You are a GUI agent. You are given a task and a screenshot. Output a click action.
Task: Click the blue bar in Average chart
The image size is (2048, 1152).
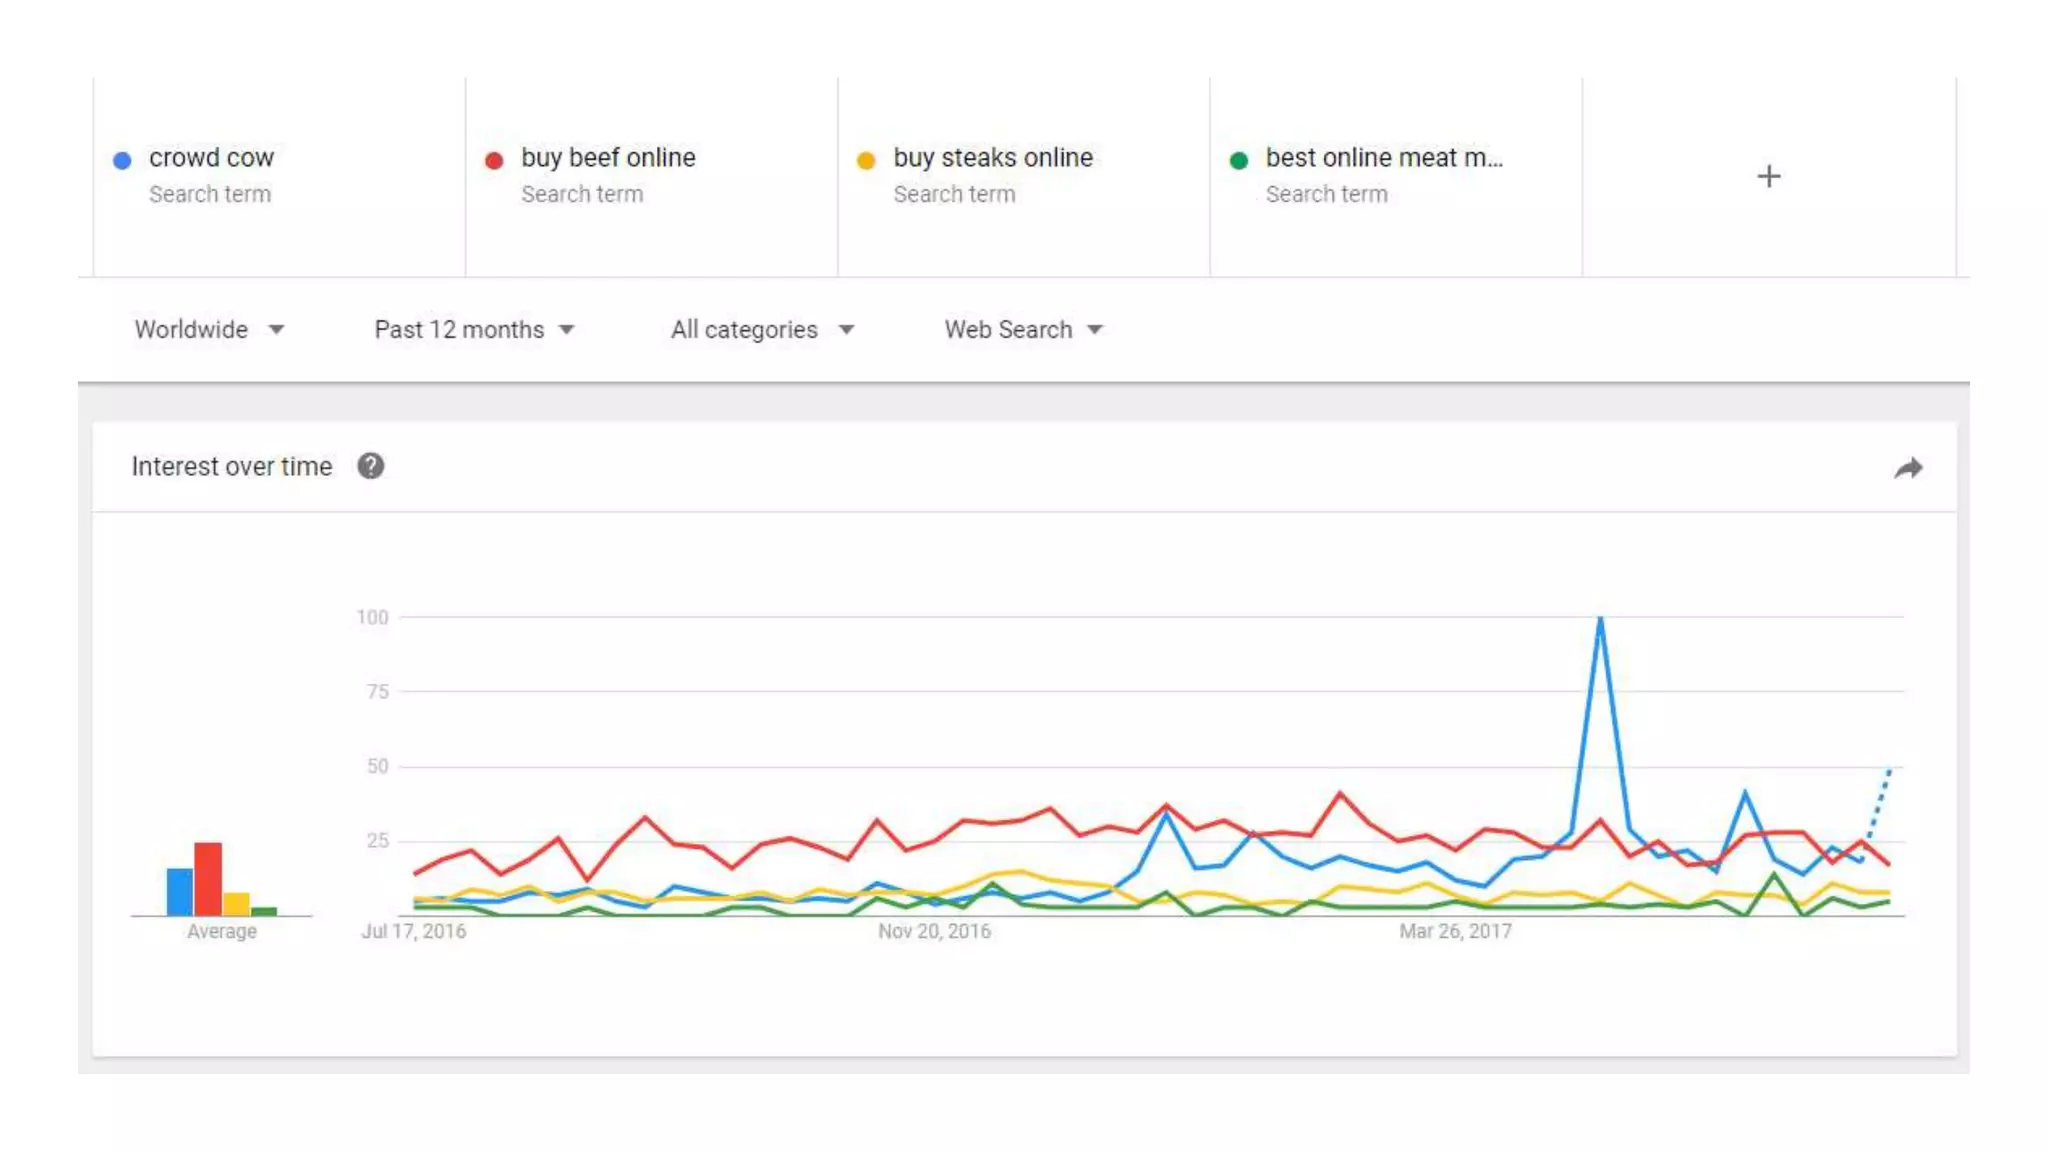point(180,892)
